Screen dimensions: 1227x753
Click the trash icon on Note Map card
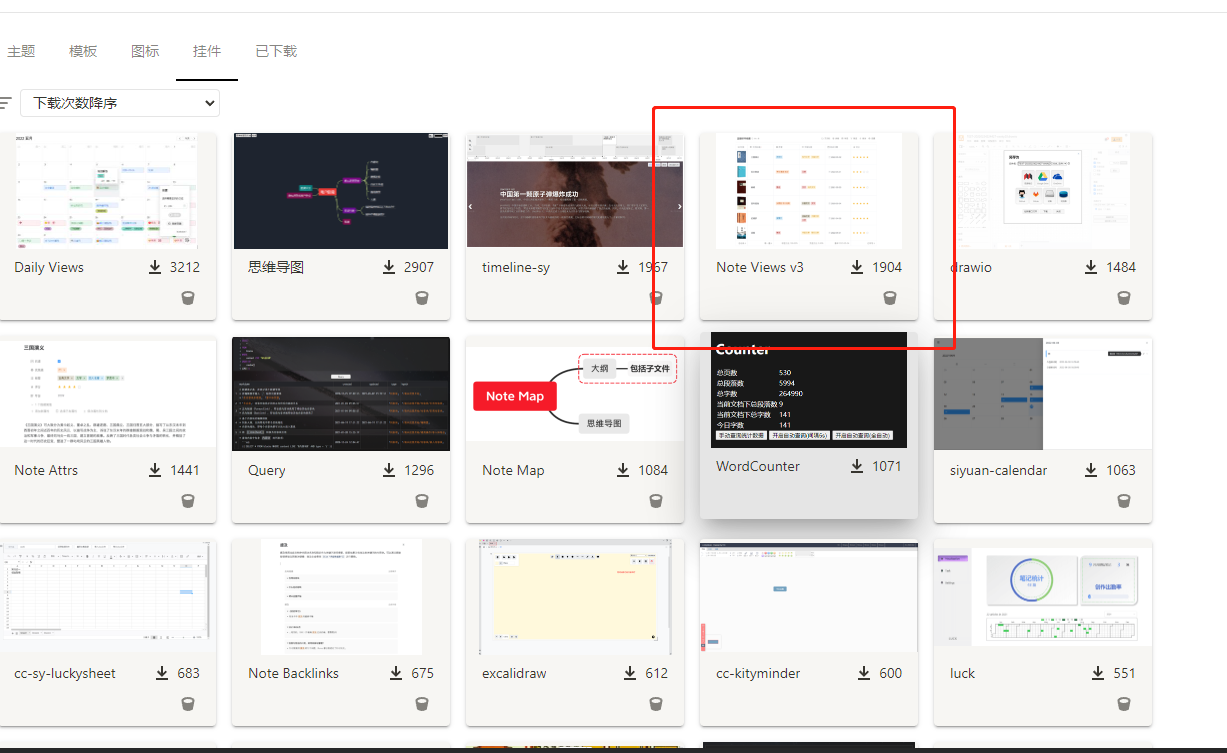(x=656, y=501)
